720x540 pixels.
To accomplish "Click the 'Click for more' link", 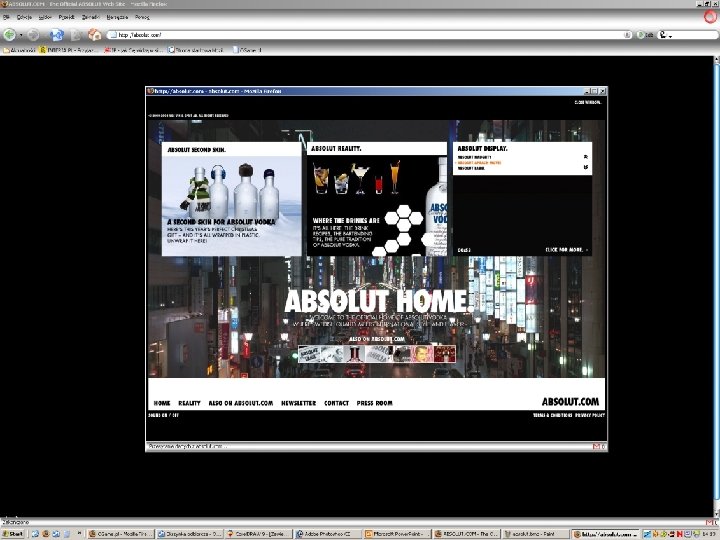I will pyautogui.click(x=566, y=250).
